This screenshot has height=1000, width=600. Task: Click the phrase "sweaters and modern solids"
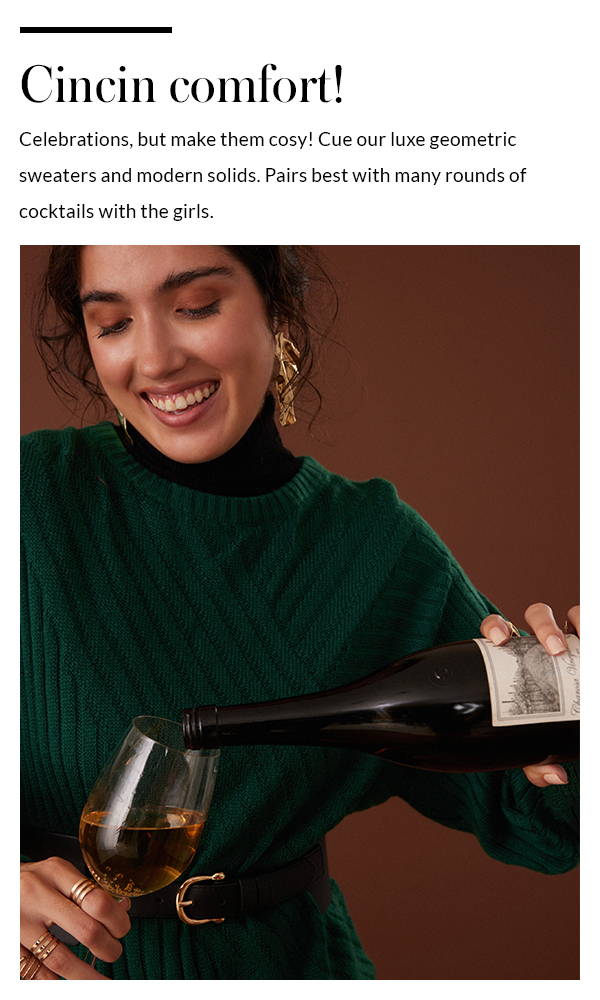(139, 175)
